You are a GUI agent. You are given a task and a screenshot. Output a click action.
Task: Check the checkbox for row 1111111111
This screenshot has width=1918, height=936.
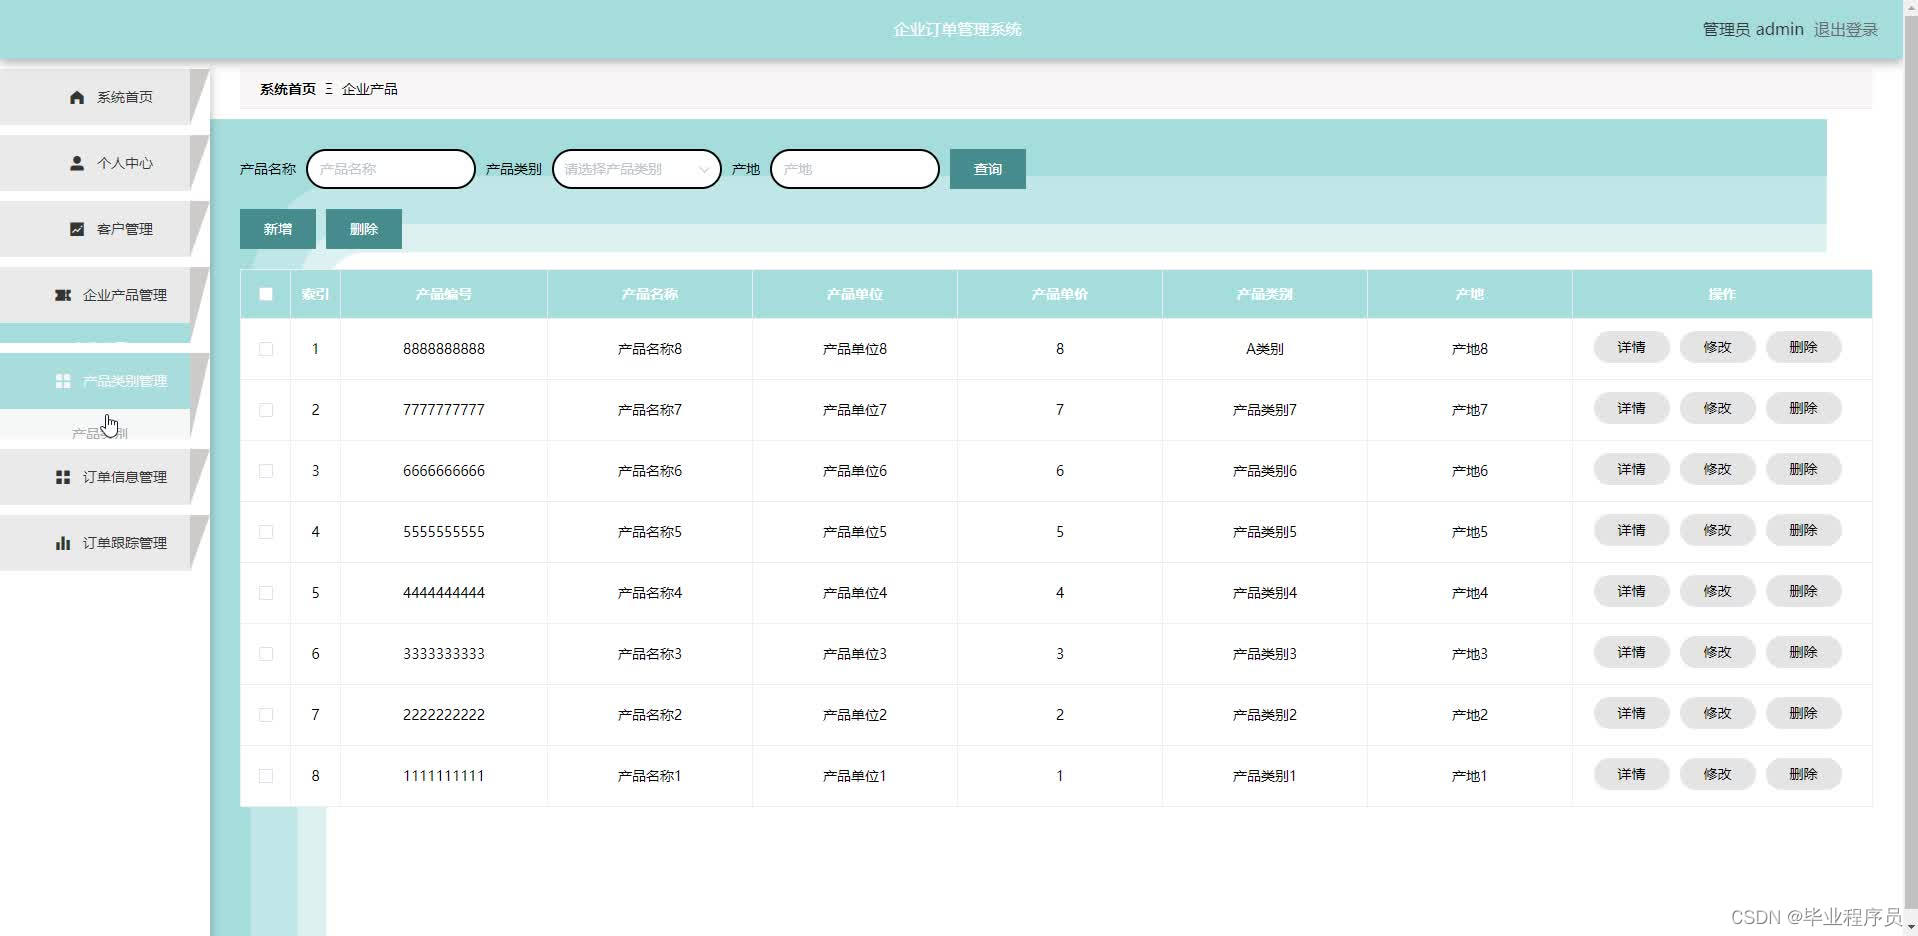266,776
